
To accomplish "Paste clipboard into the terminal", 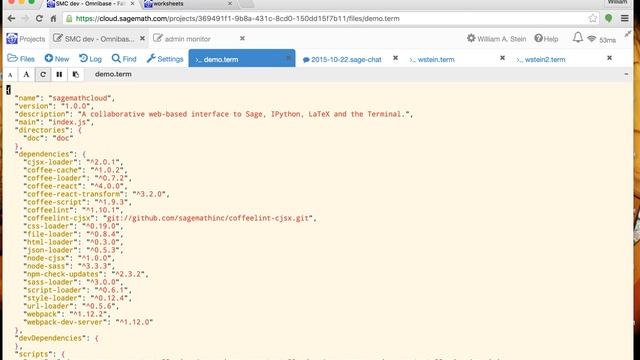I will (x=76, y=75).
